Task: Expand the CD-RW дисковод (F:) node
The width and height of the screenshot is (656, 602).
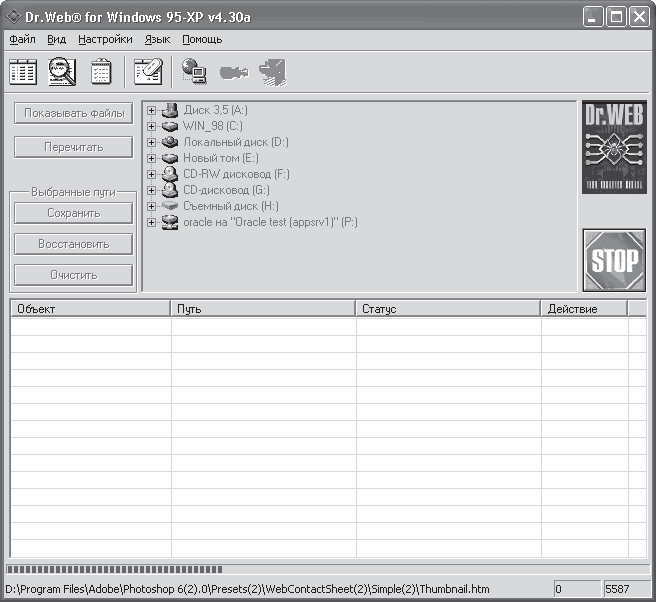Action: pos(151,174)
